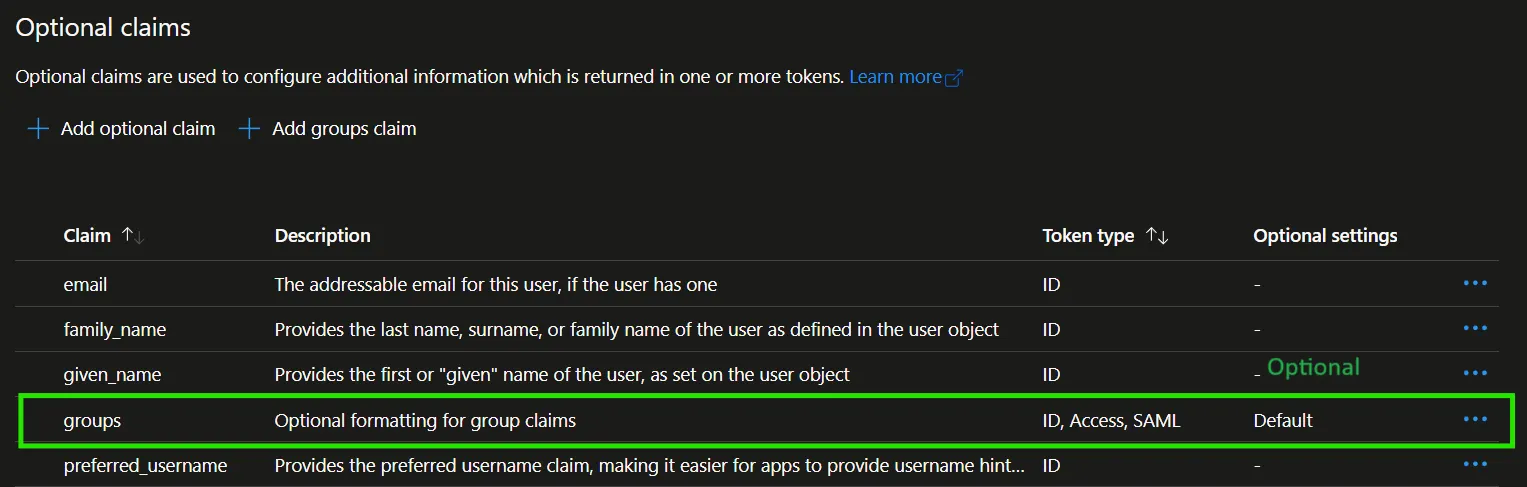Image resolution: width=1527 pixels, height=487 pixels.
Task: Click the external link icon after Learn more
Action: click(953, 78)
